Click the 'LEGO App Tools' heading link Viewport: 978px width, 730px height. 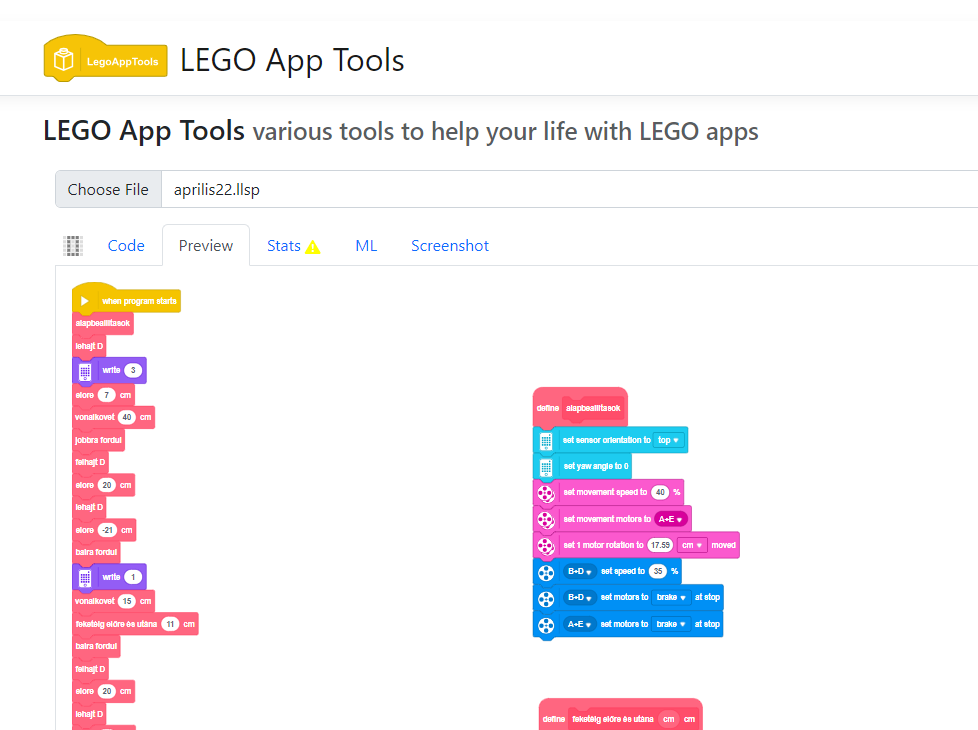pos(143,131)
